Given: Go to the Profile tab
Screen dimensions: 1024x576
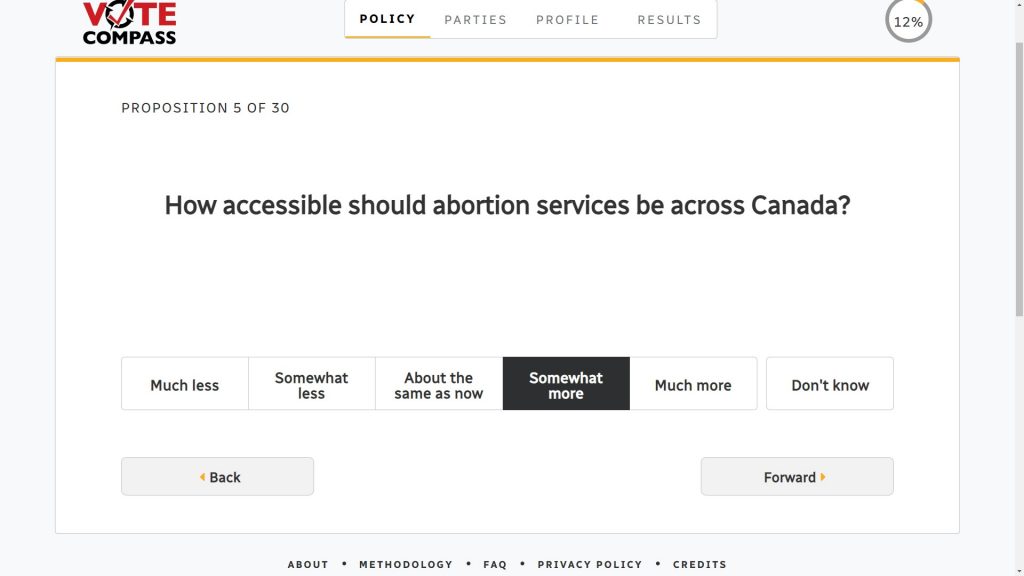Looking at the screenshot, I should [x=567, y=19].
